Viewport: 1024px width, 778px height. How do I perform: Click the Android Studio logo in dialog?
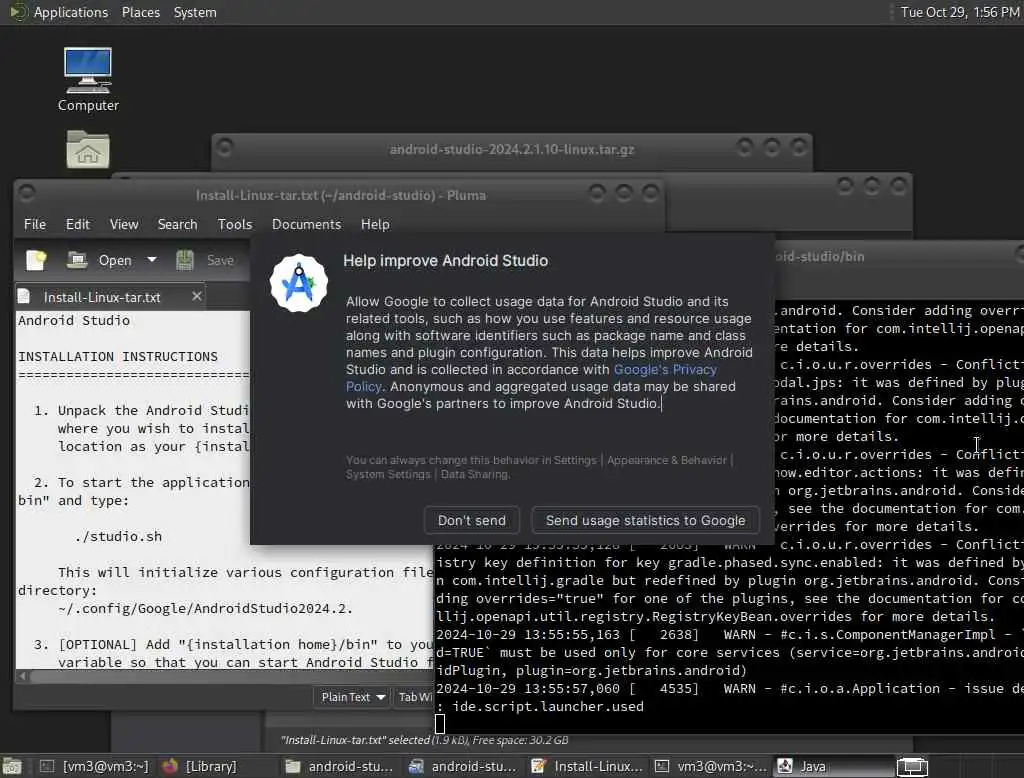[x=299, y=283]
